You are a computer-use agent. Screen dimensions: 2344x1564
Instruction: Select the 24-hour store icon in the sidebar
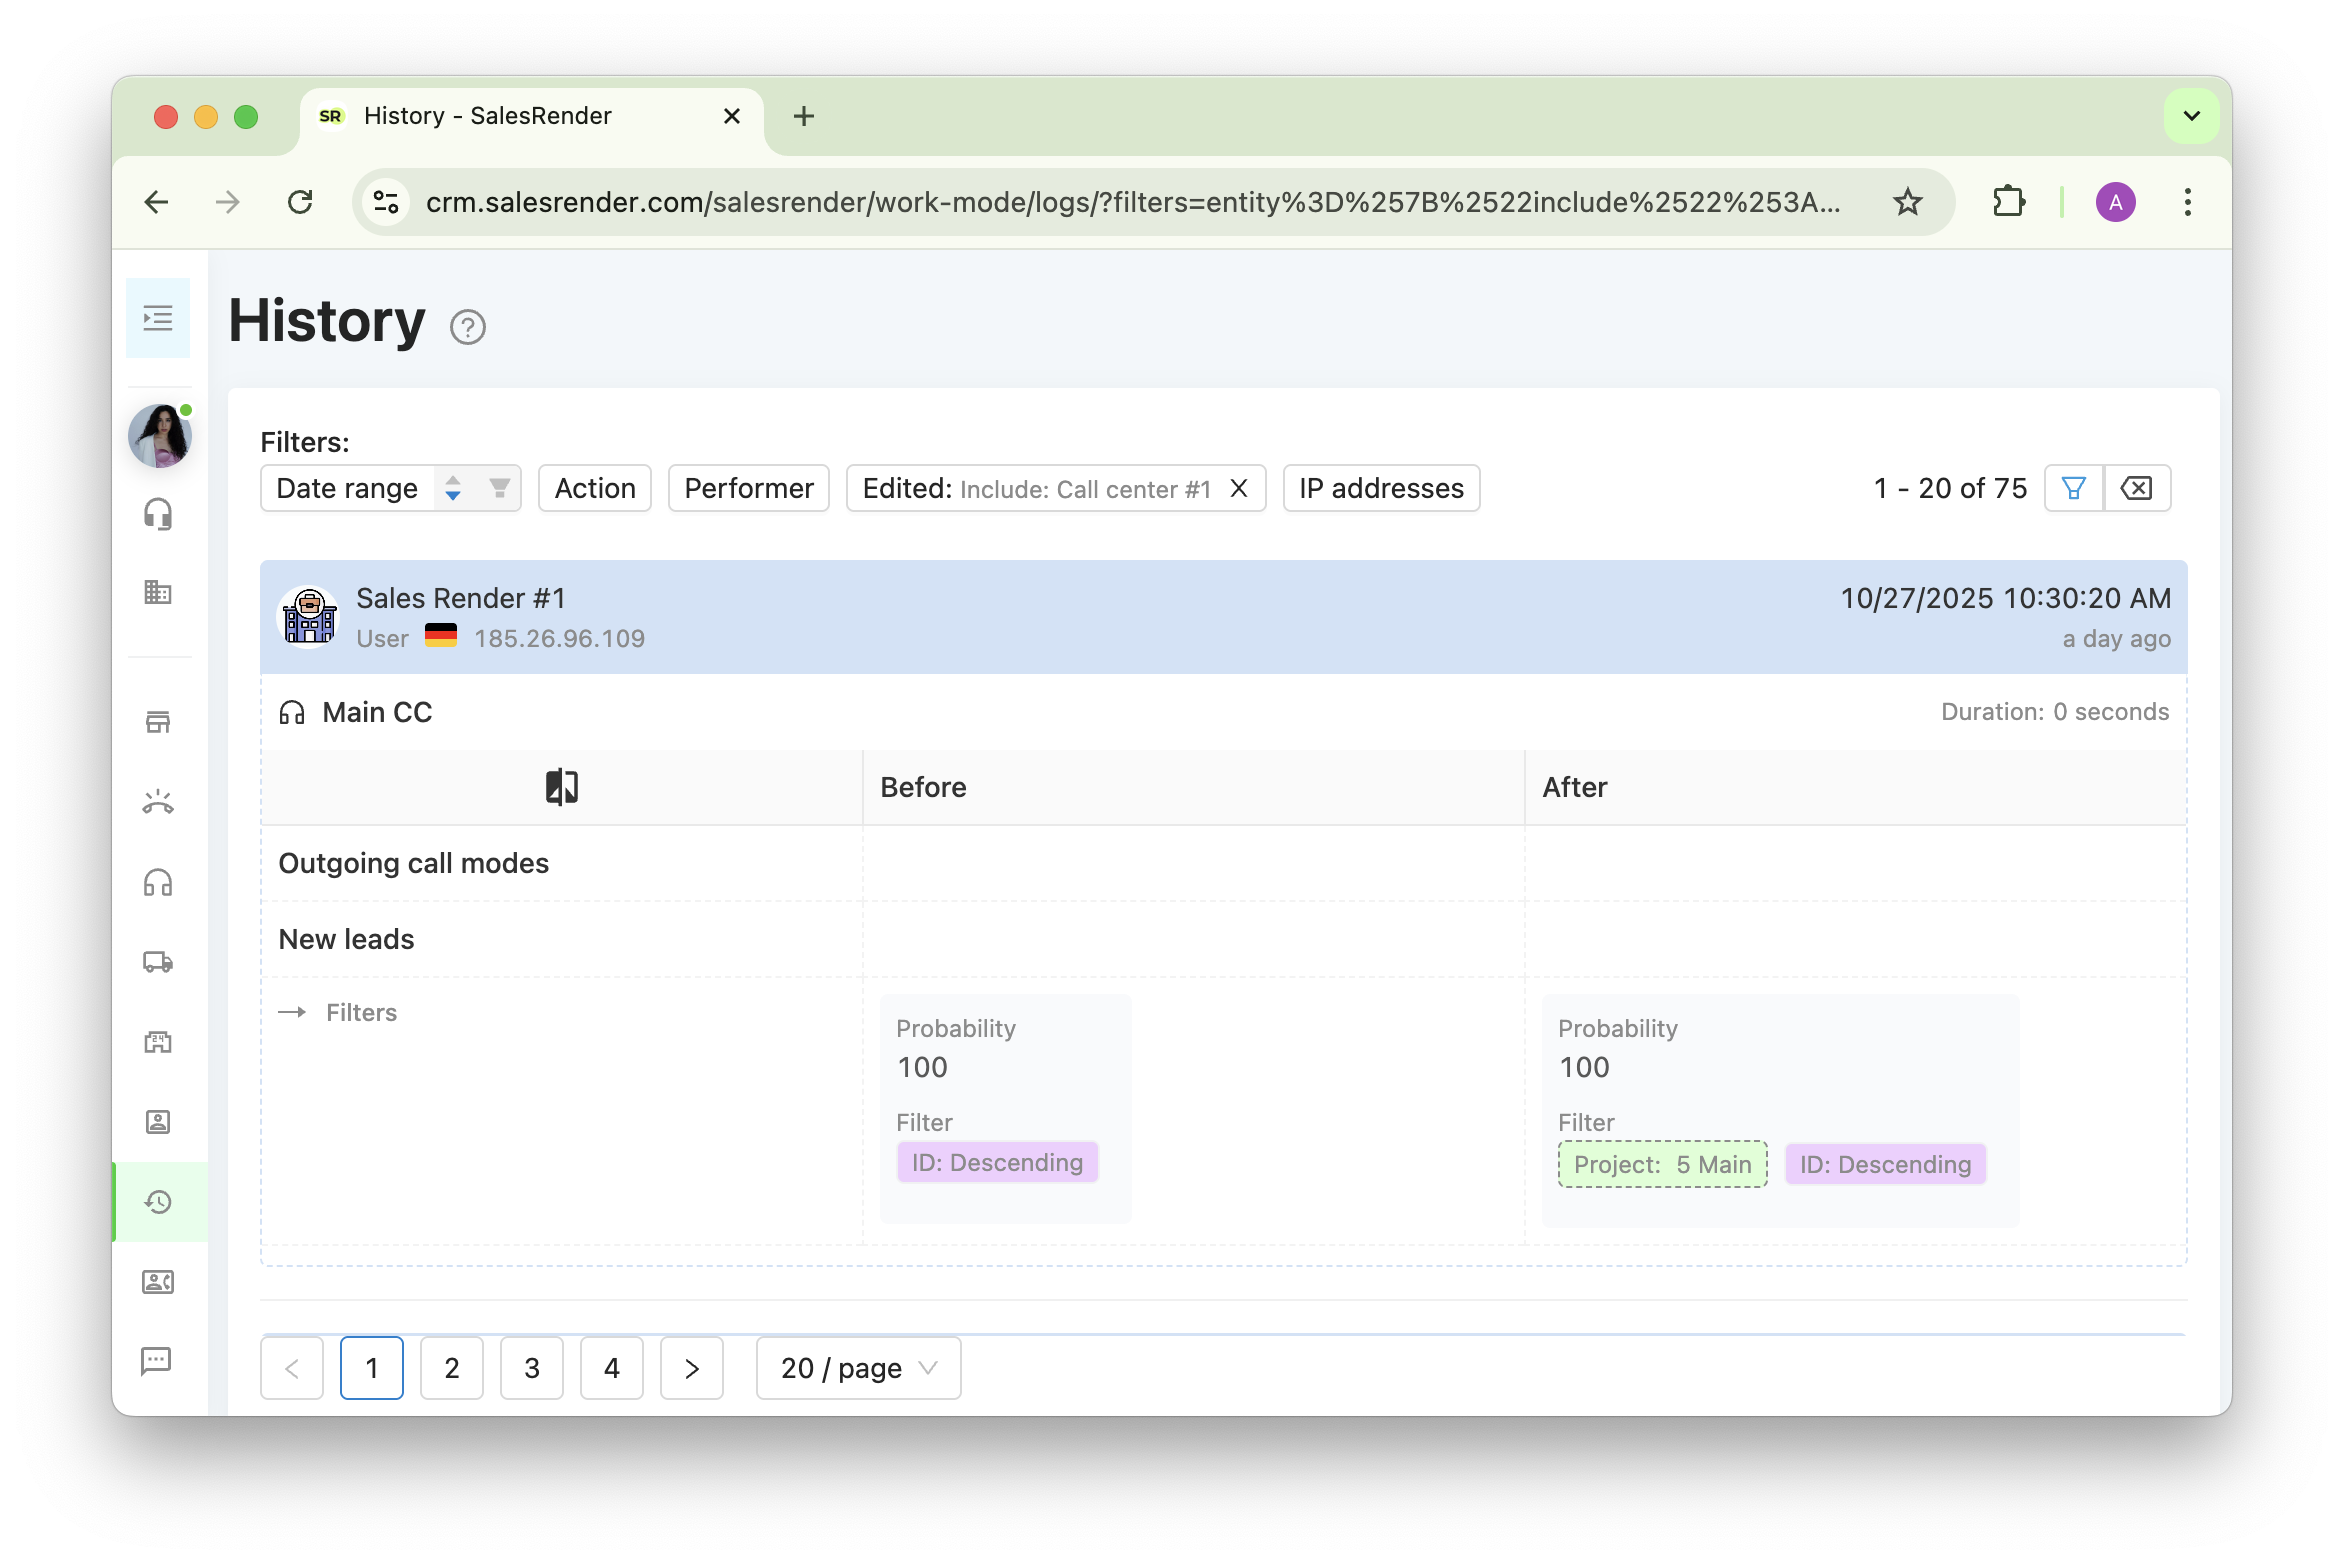pos(158,1042)
